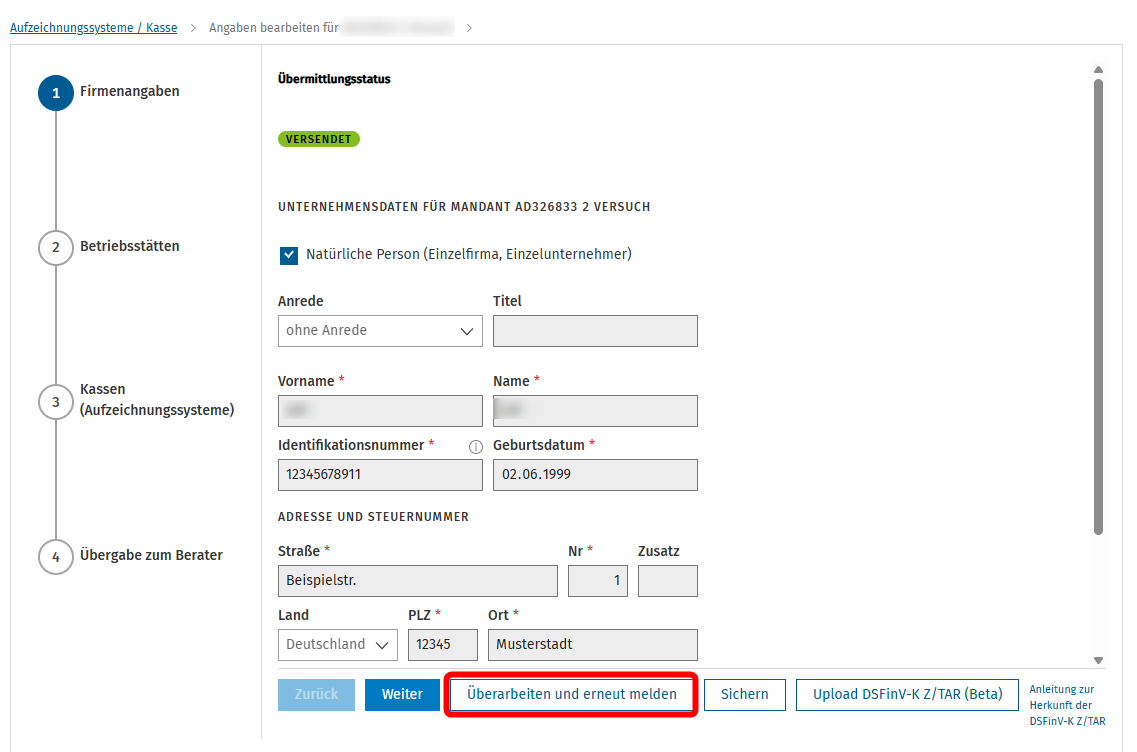Select step 1 circle for Firmenangaben

[56, 93]
